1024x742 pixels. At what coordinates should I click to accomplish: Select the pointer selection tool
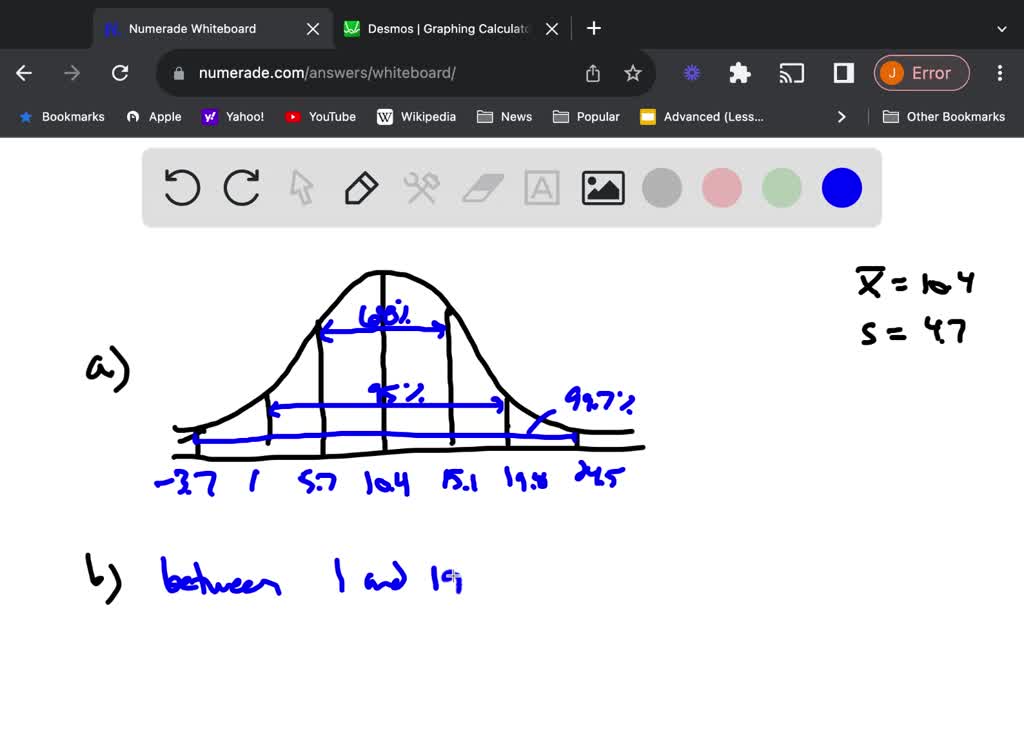coord(301,188)
